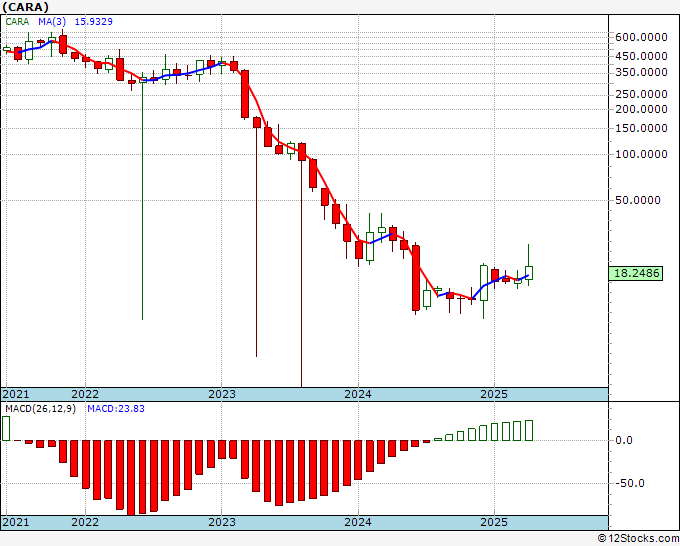Select the moving average value 15.9329

pos(94,22)
